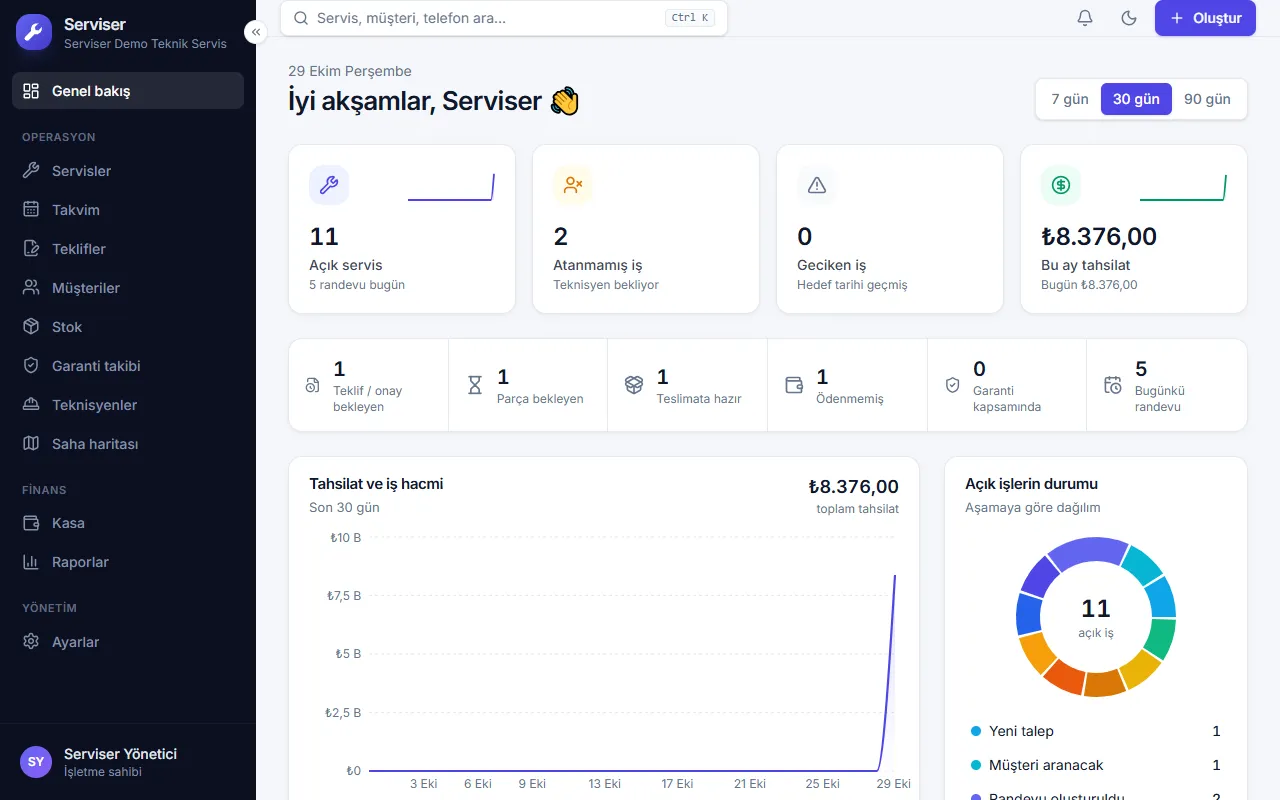Screen dimensions: 1280x800
Task: Click the warning triangle icon on Geciken iş card
Action: pyautogui.click(x=817, y=185)
